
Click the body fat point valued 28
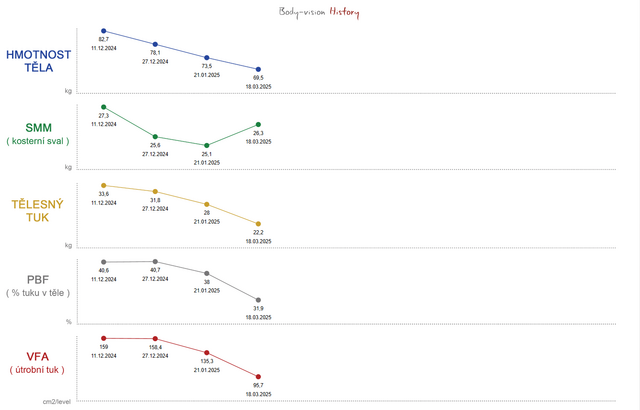click(206, 203)
